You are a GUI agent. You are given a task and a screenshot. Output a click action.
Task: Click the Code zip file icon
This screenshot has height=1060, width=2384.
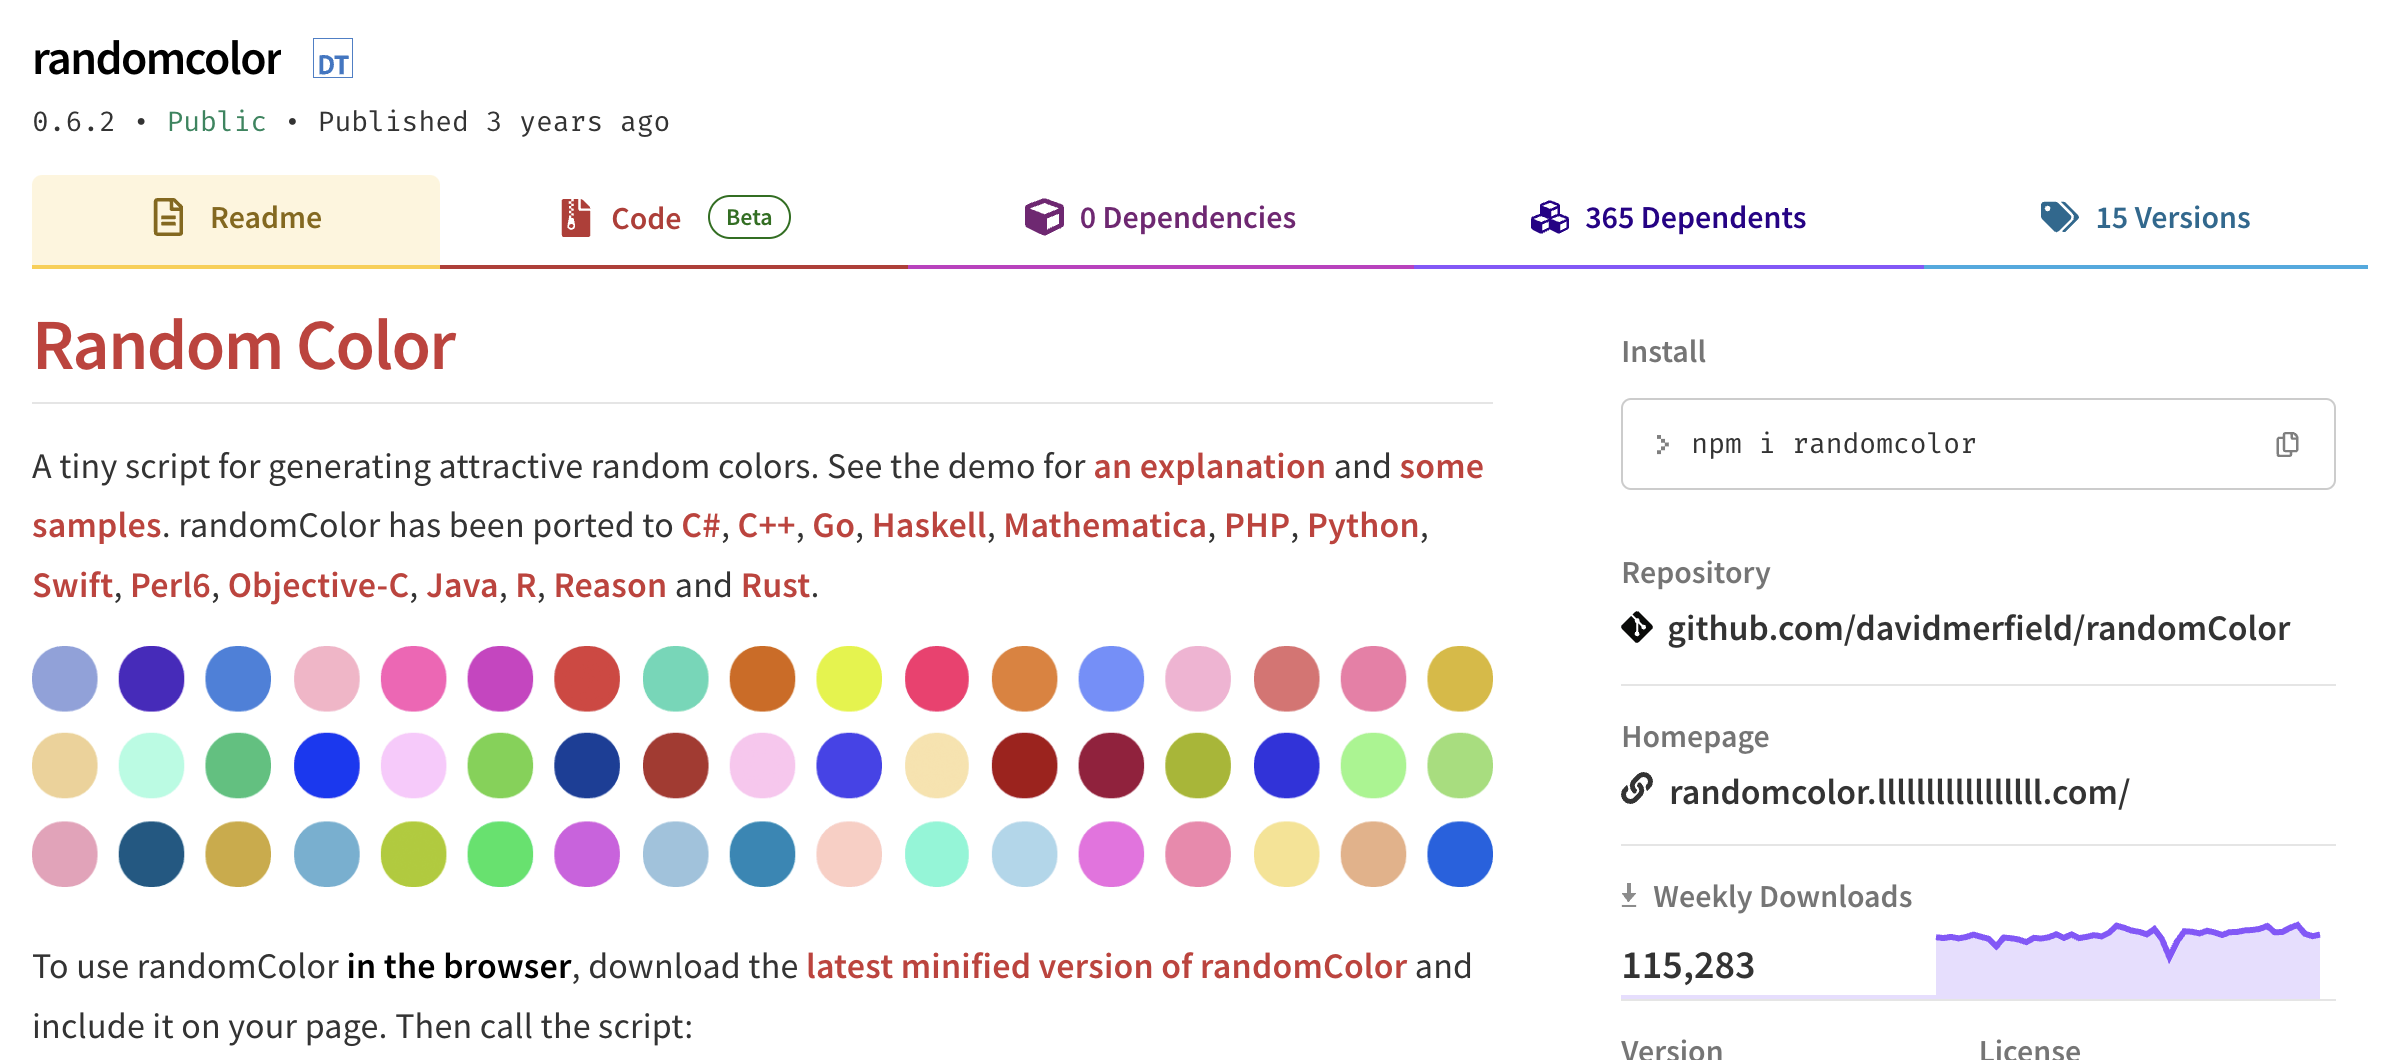click(x=575, y=217)
